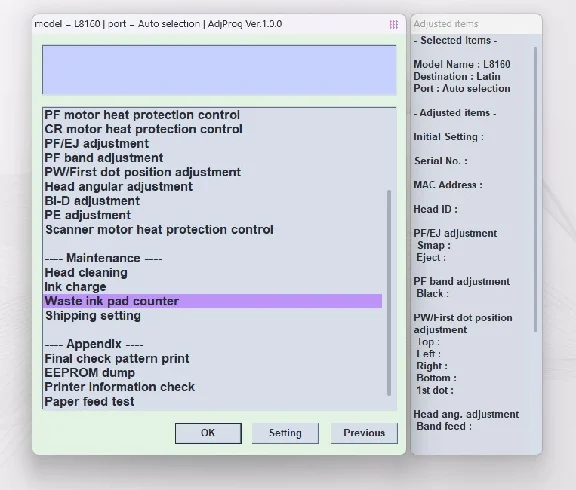Click Destination : Latin in side panel
Screen dimensions: 576x490
point(457,76)
